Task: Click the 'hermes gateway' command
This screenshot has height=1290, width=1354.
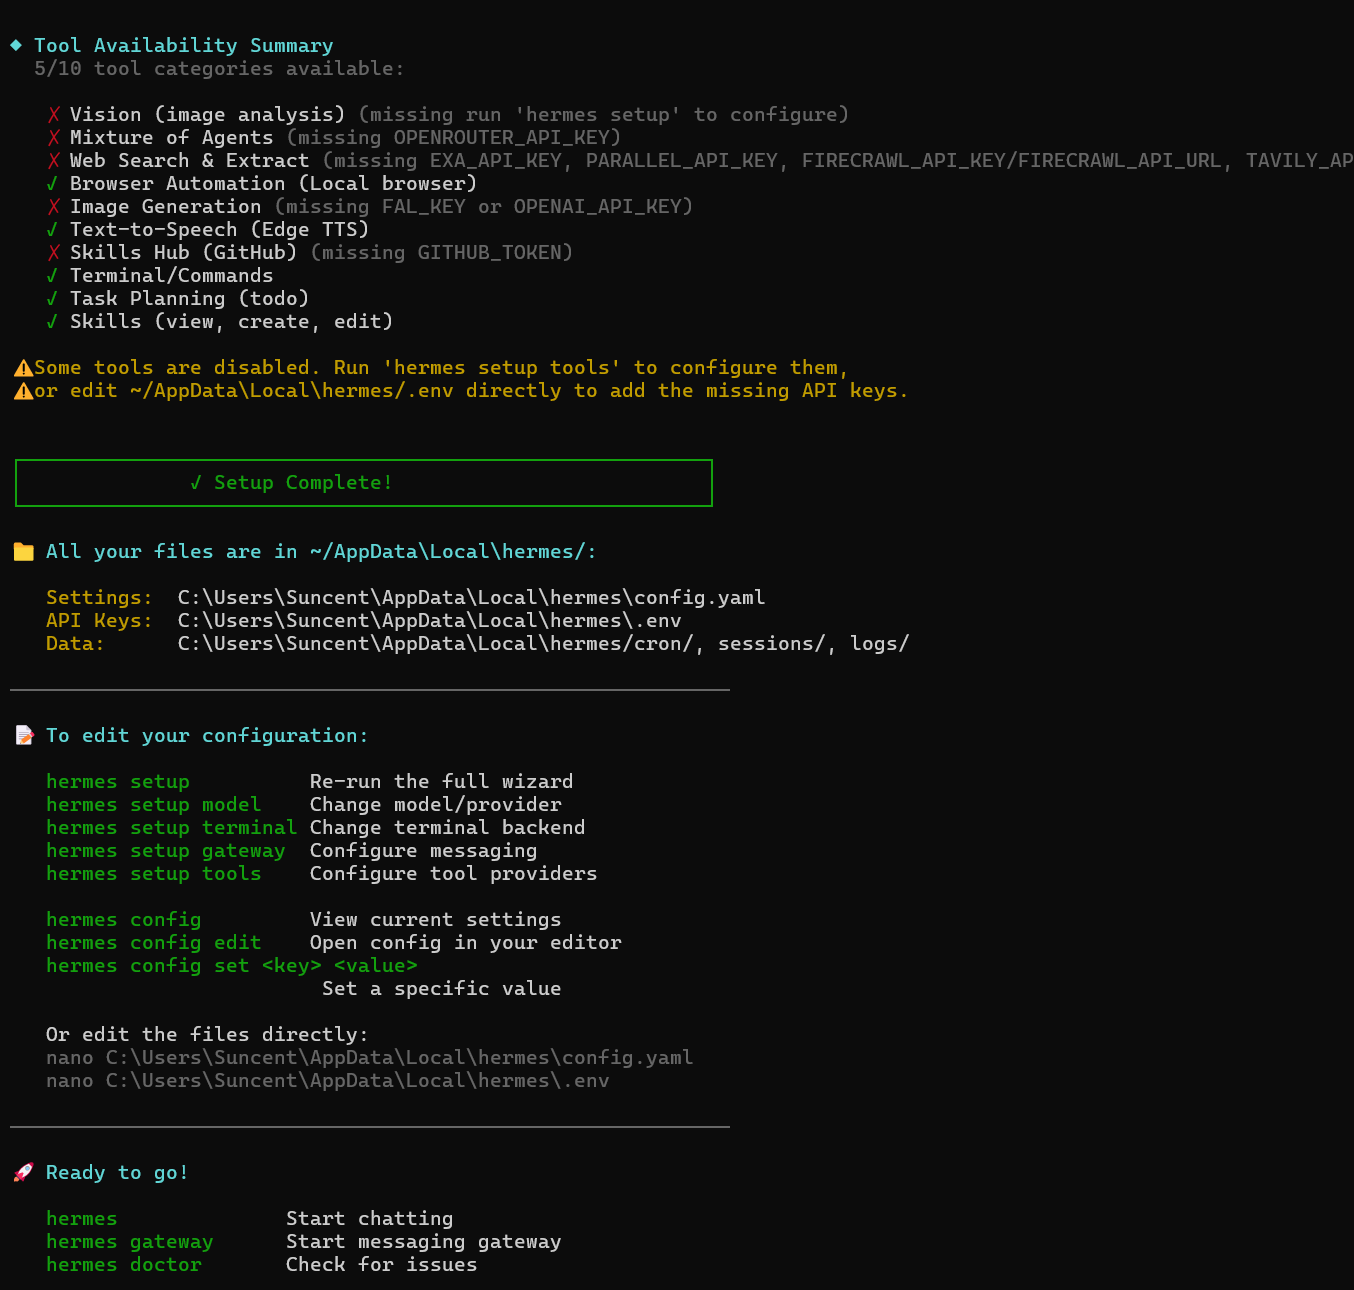Action: point(129,1242)
